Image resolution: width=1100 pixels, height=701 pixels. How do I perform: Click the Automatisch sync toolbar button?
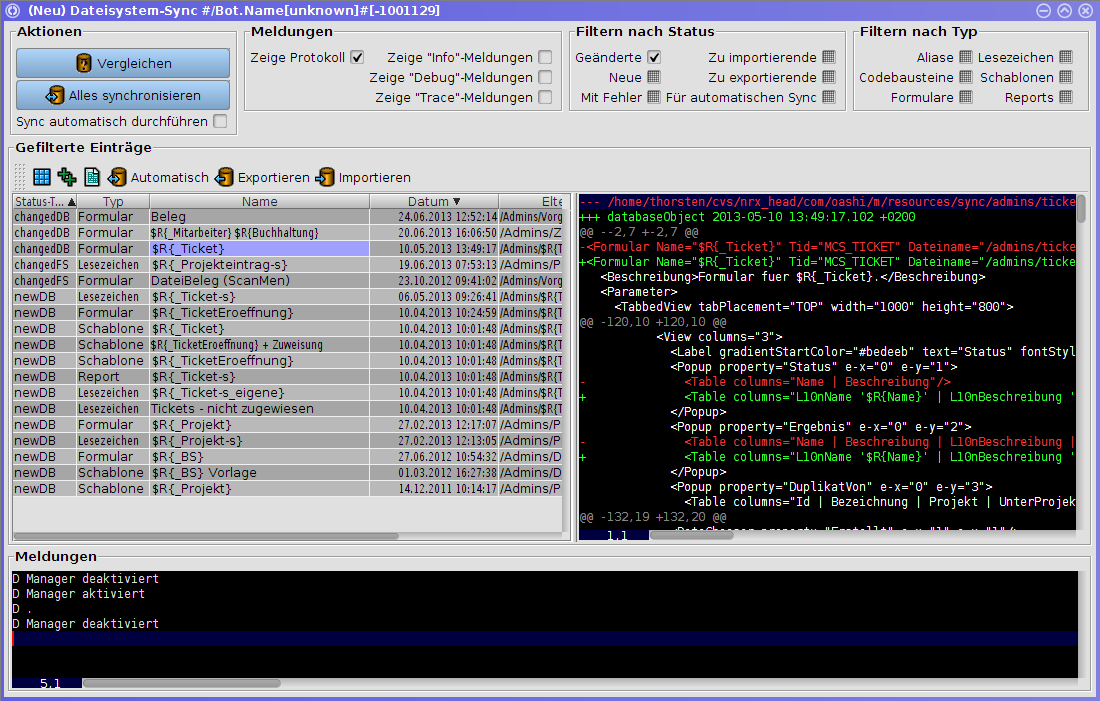click(158, 177)
